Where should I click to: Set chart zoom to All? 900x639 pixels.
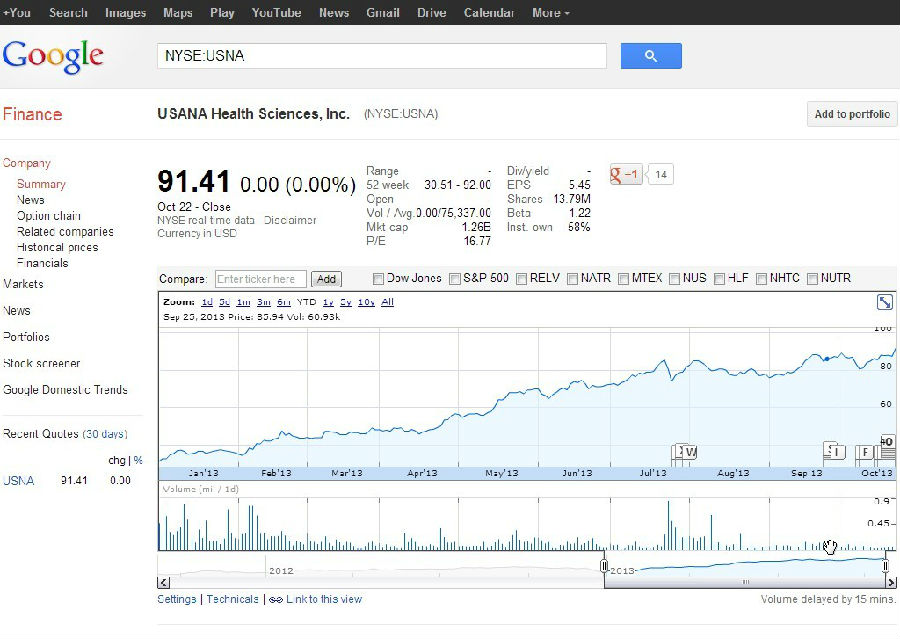point(387,302)
